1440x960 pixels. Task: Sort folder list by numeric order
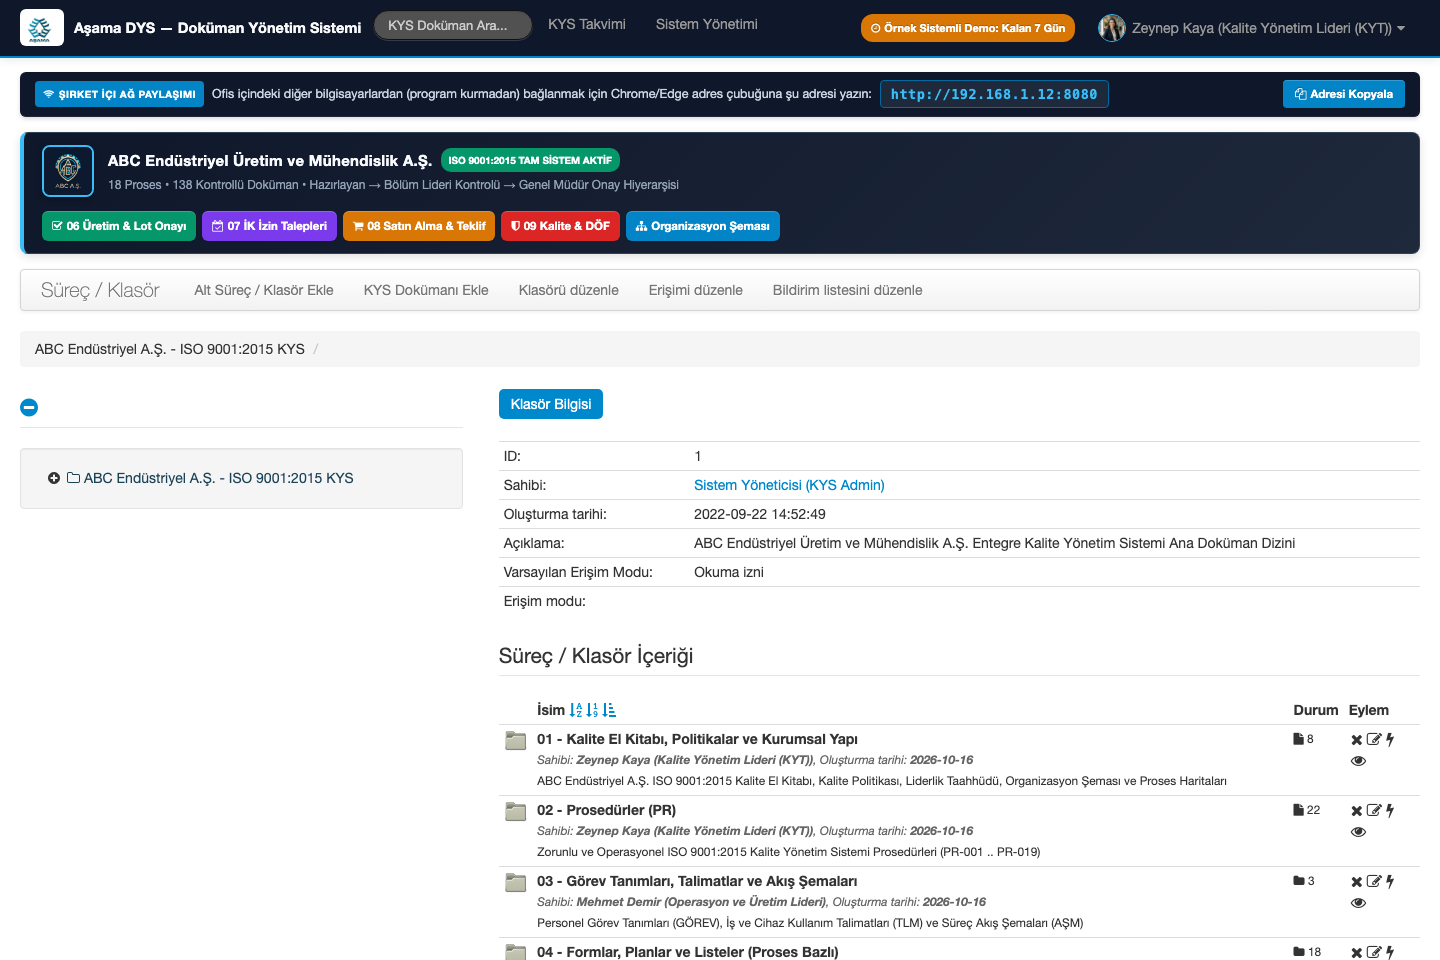click(x=592, y=710)
